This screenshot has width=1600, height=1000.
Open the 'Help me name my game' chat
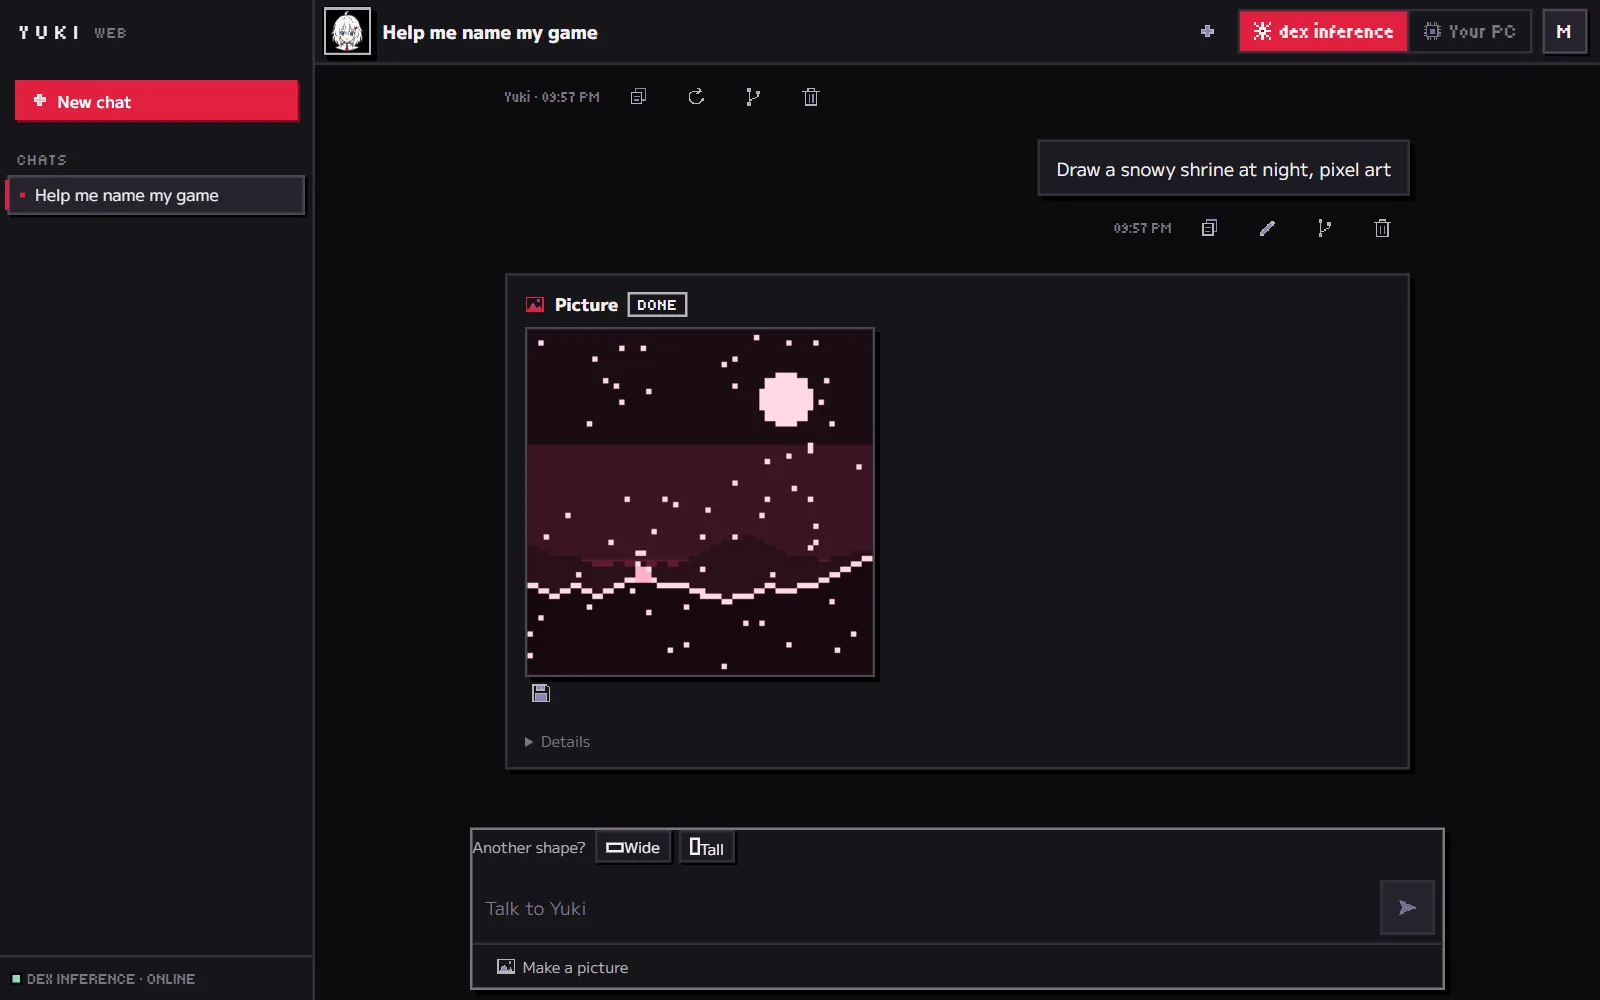[155, 195]
